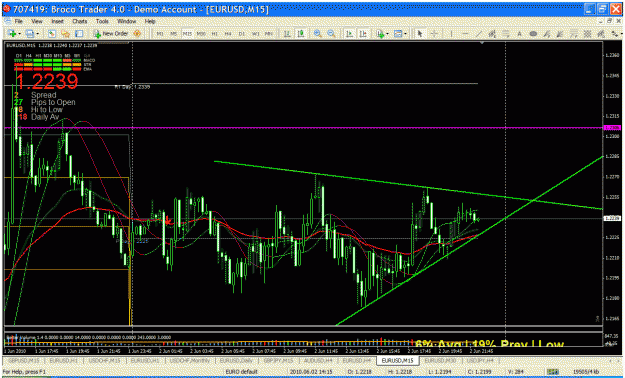The height and width of the screenshot is (378, 625).
Task: Zoom out with the minus magnifier icon
Action: click(331, 34)
